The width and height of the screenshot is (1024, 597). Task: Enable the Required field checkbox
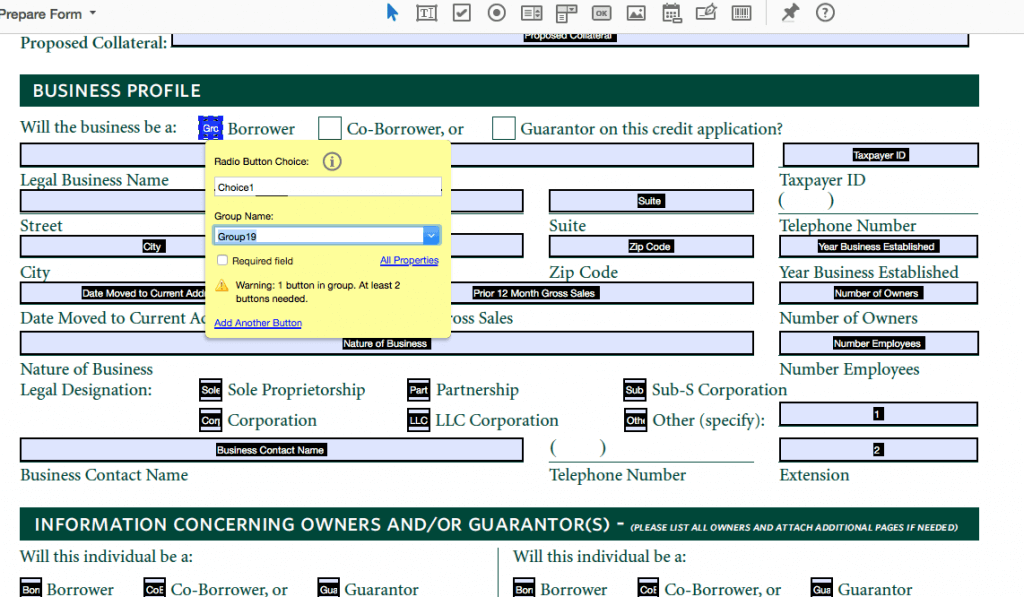(222, 259)
